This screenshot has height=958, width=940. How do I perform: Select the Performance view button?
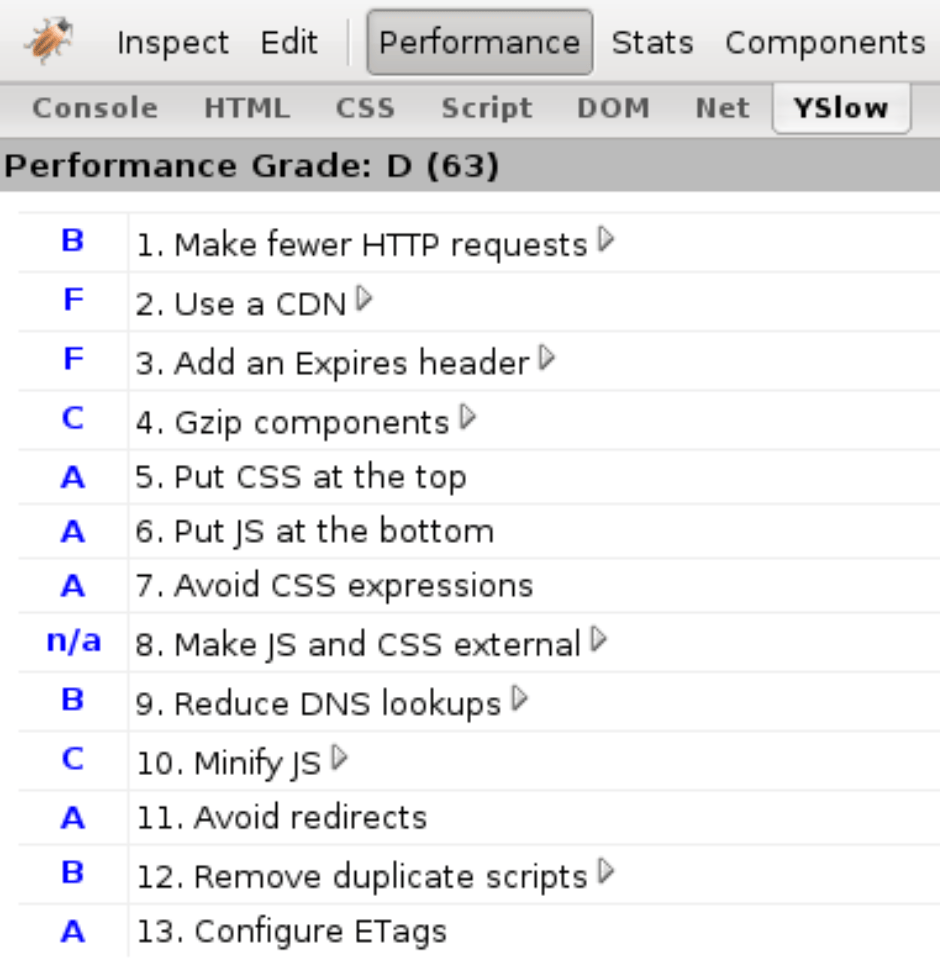(x=479, y=43)
